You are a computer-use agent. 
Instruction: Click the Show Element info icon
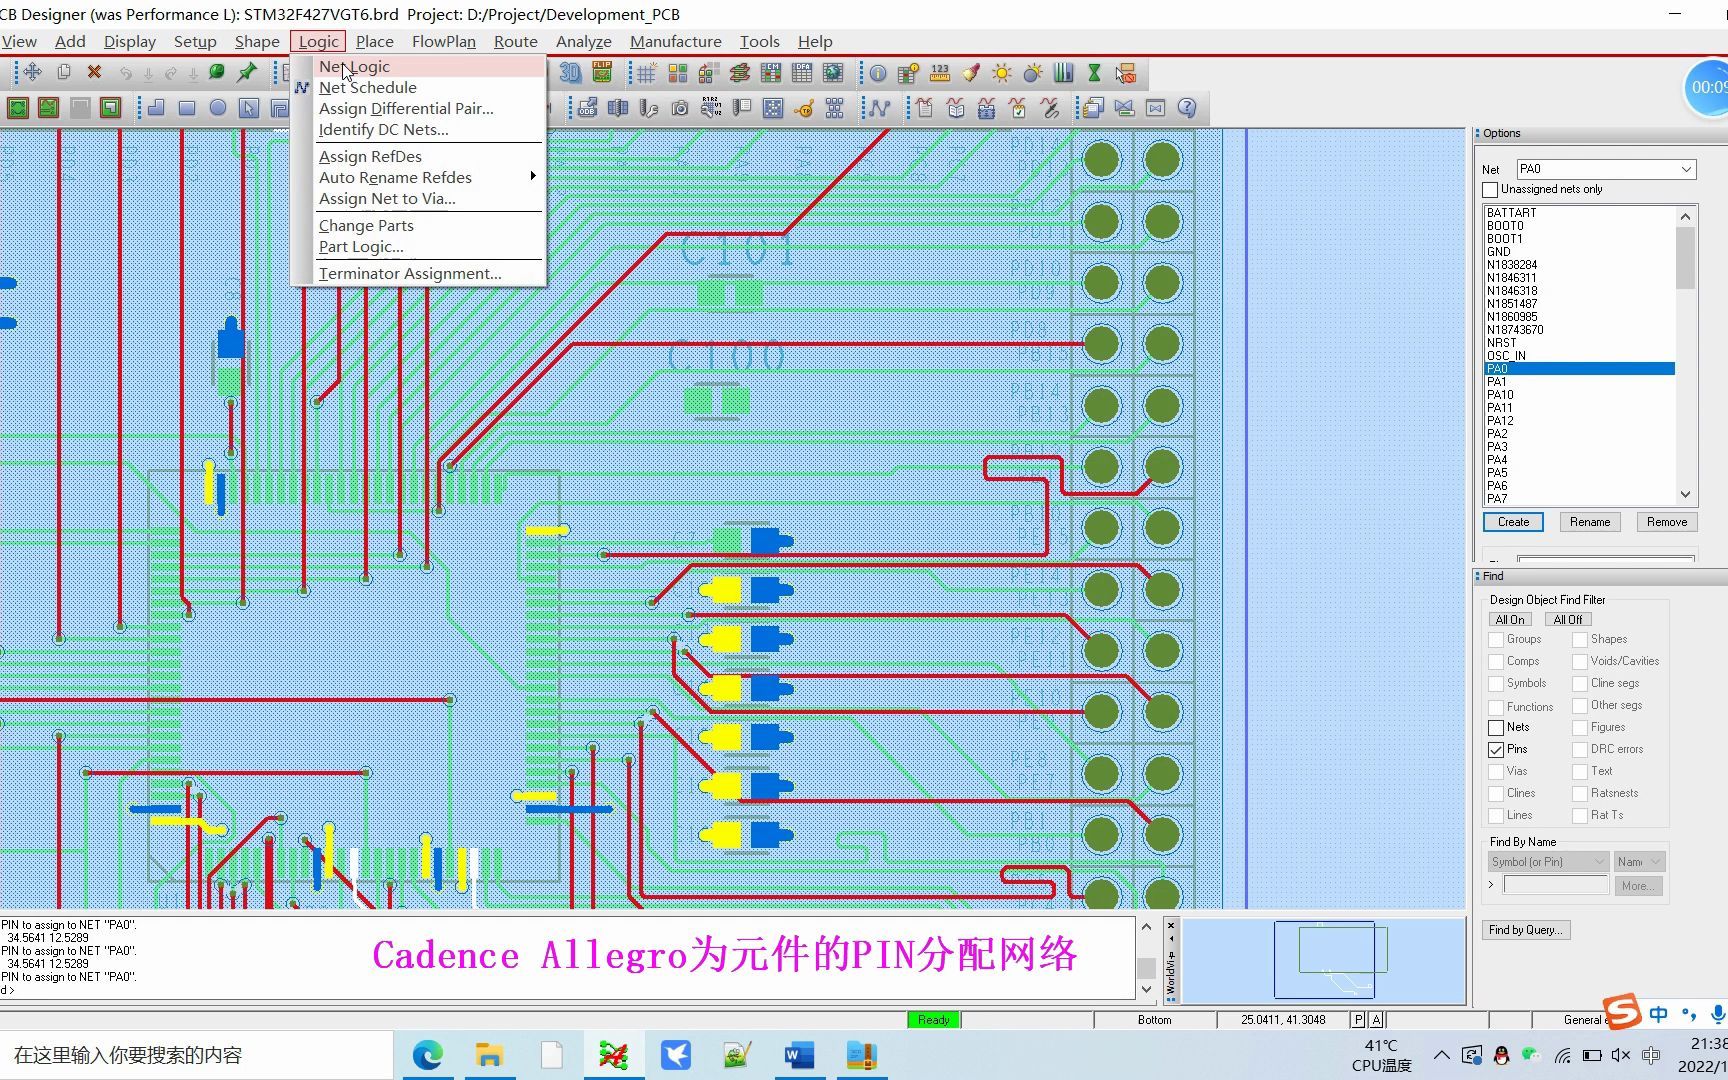click(x=877, y=73)
